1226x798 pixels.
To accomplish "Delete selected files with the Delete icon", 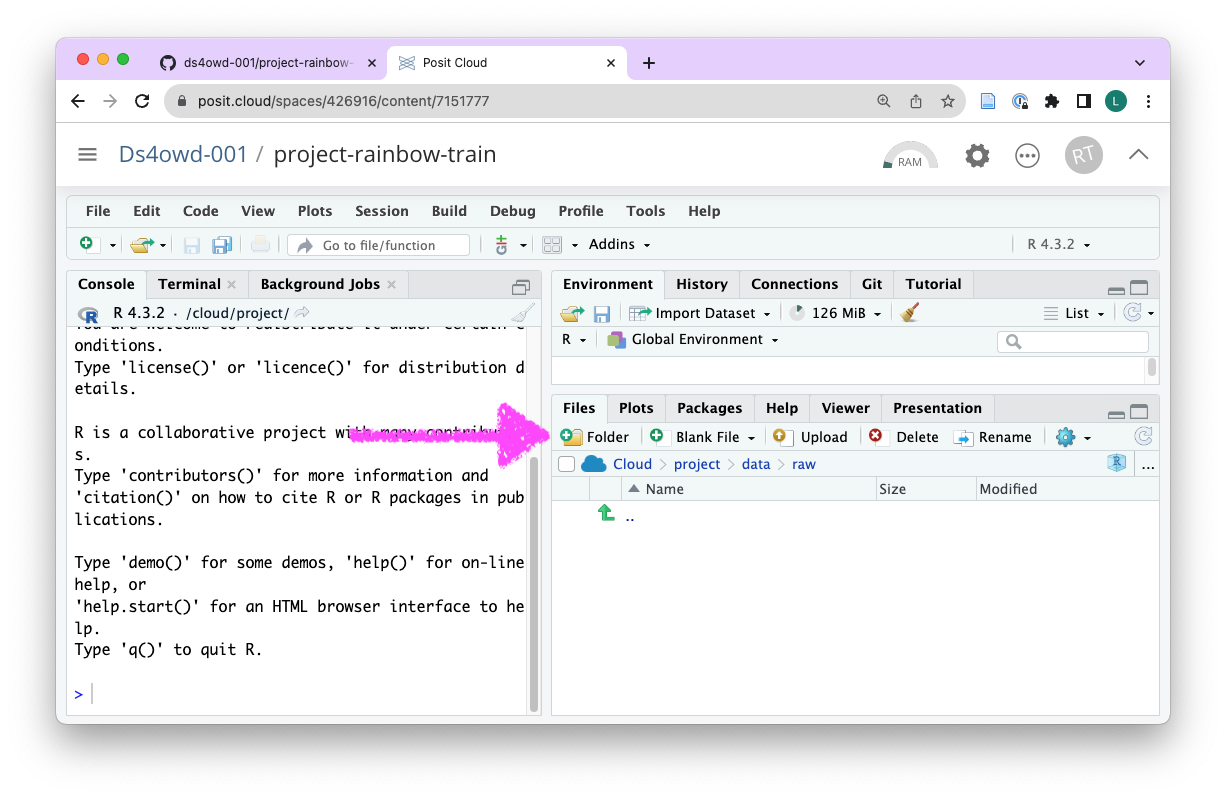I will pyautogui.click(x=877, y=437).
